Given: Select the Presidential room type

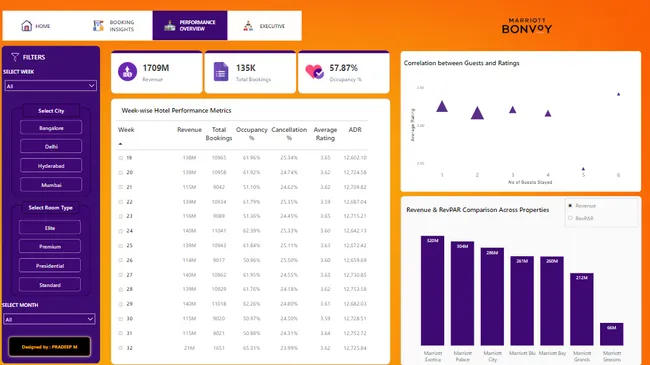Looking at the screenshot, I should pyautogui.click(x=50, y=265).
